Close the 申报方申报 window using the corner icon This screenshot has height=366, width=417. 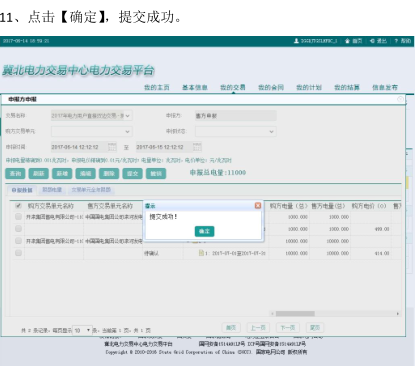click(400, 99)
